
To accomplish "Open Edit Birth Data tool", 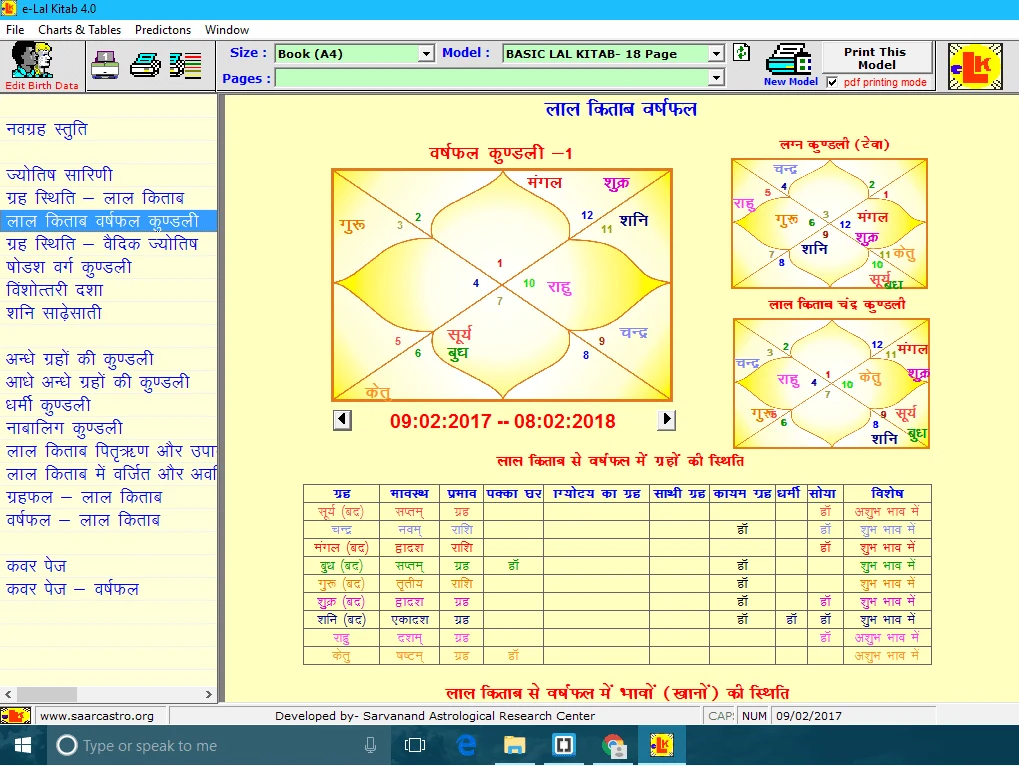I will pos(42,66).
